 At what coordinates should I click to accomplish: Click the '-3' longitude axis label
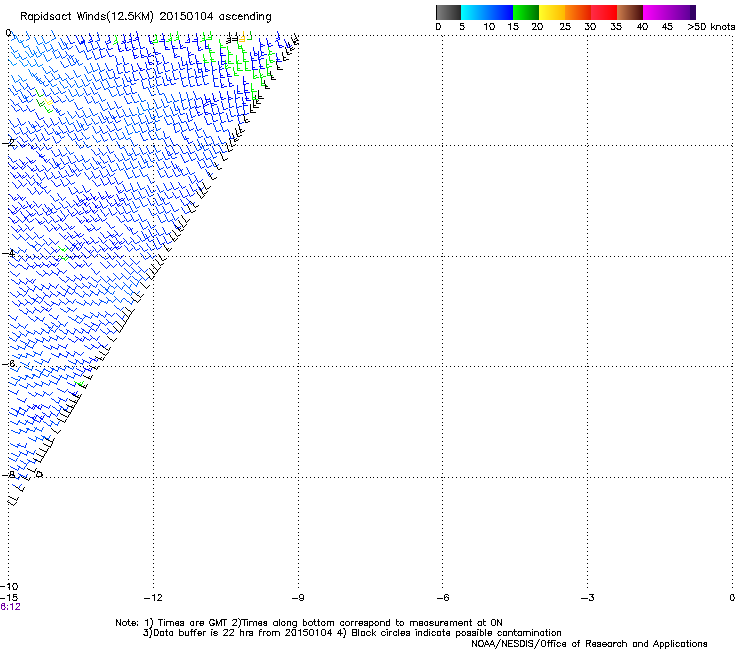588,598
